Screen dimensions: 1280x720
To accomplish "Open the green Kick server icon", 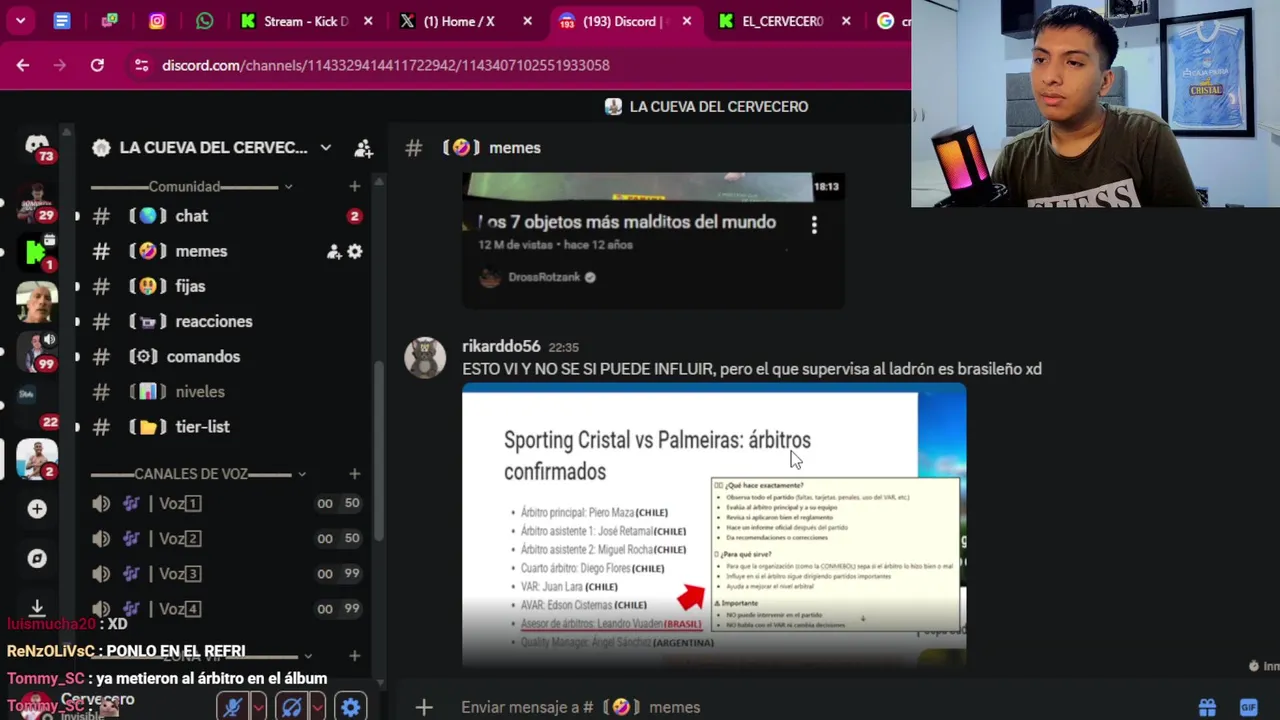I will pyautogui.click(x=37, y=252).
